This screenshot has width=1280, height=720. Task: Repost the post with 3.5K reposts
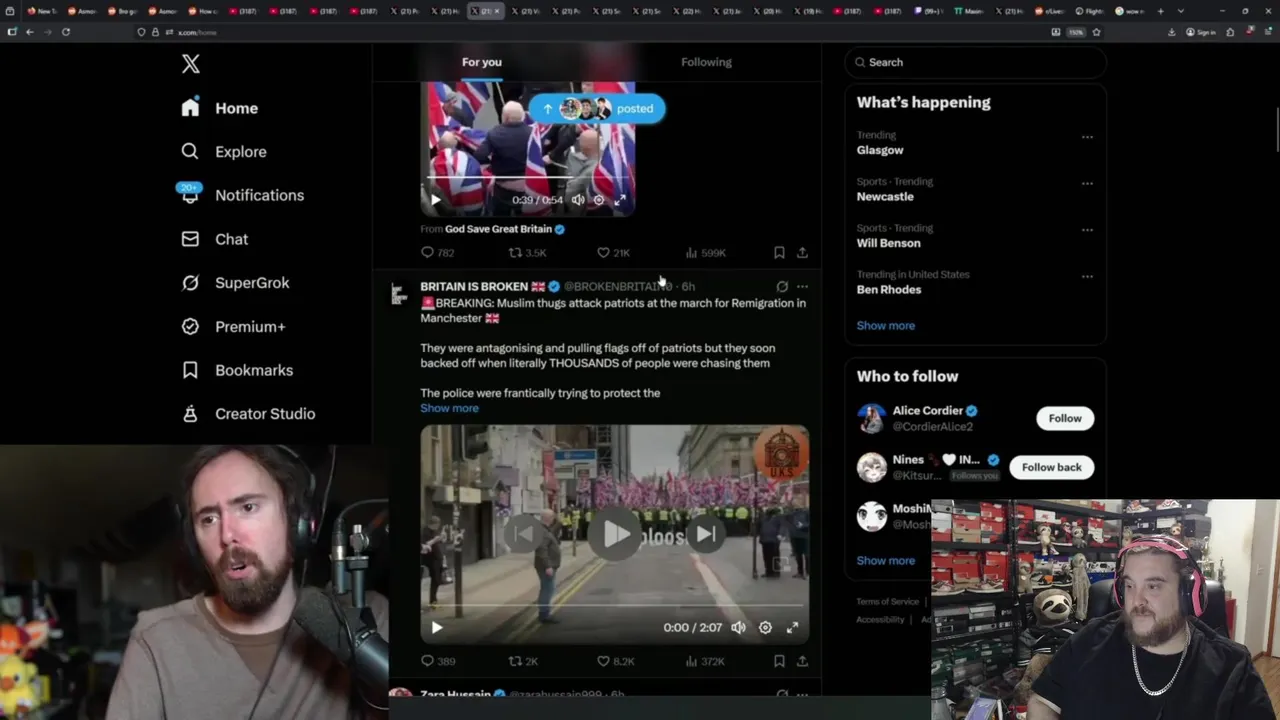(x=527, y=253)
